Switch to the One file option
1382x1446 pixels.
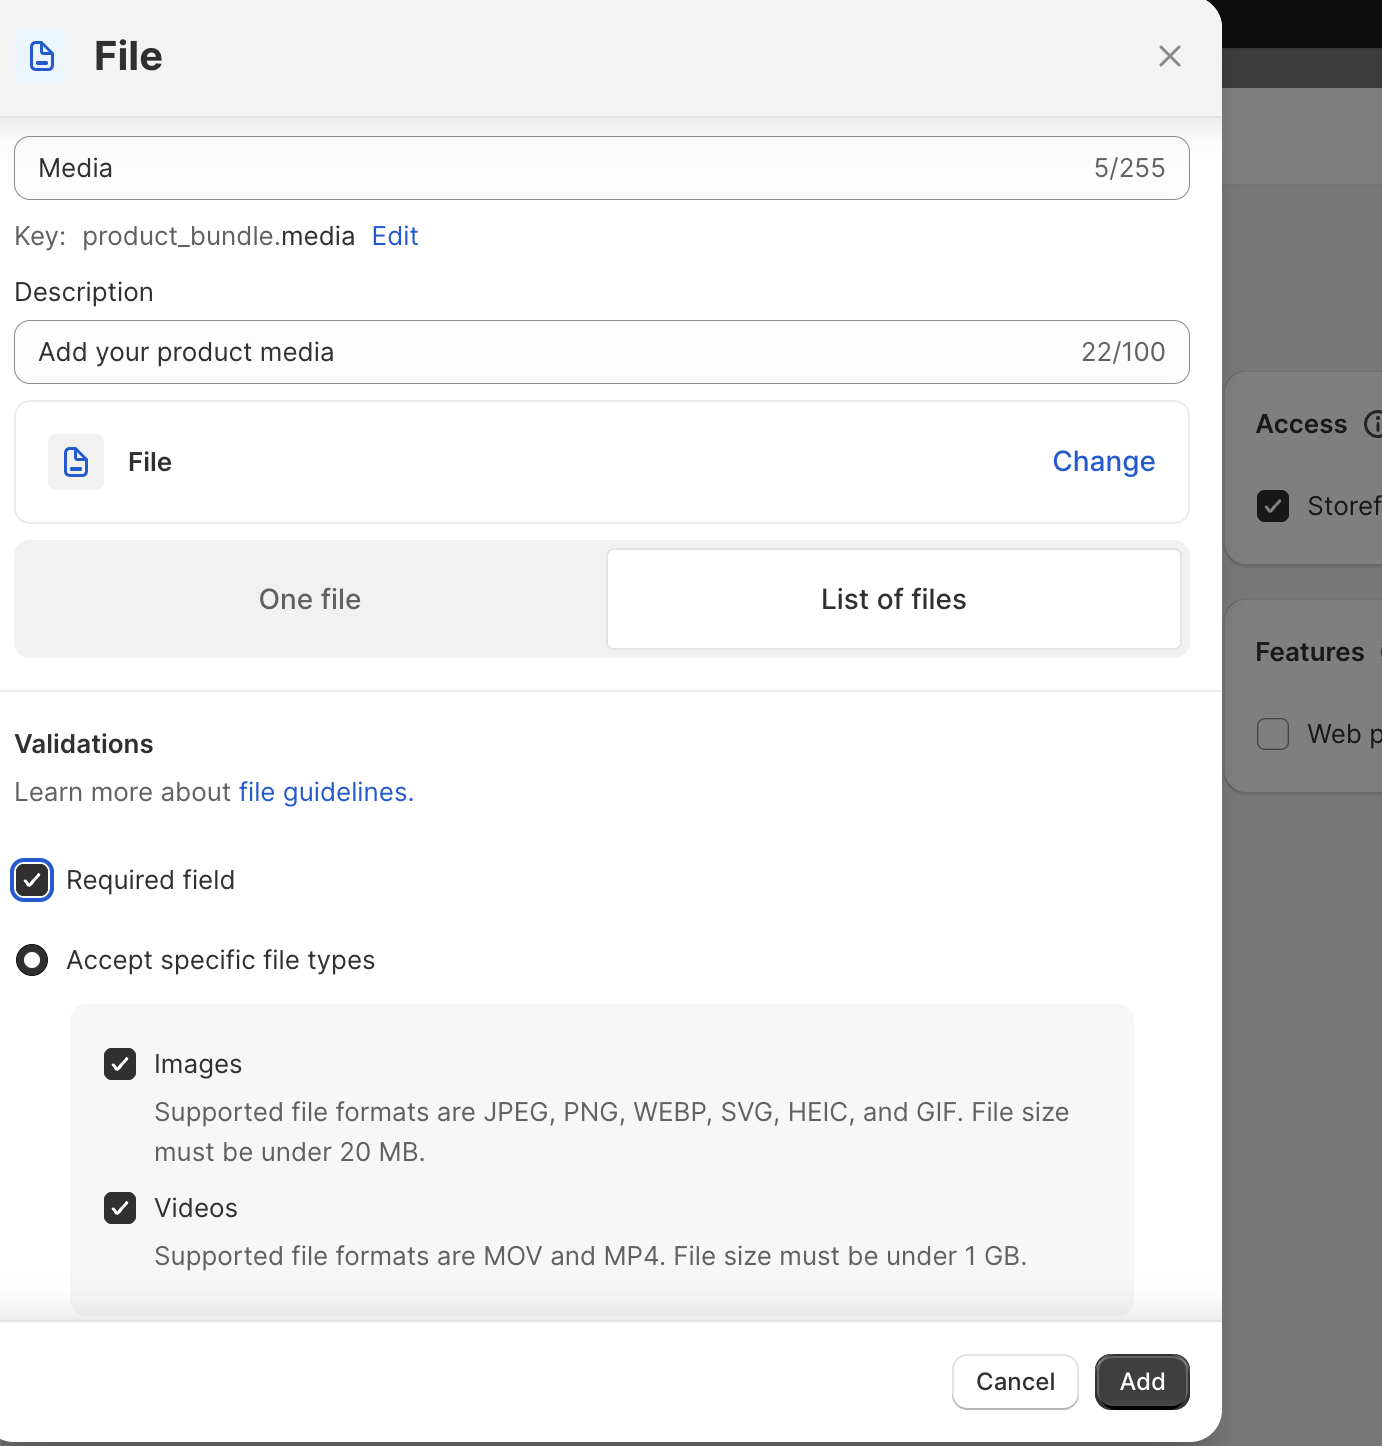point(309,599)
